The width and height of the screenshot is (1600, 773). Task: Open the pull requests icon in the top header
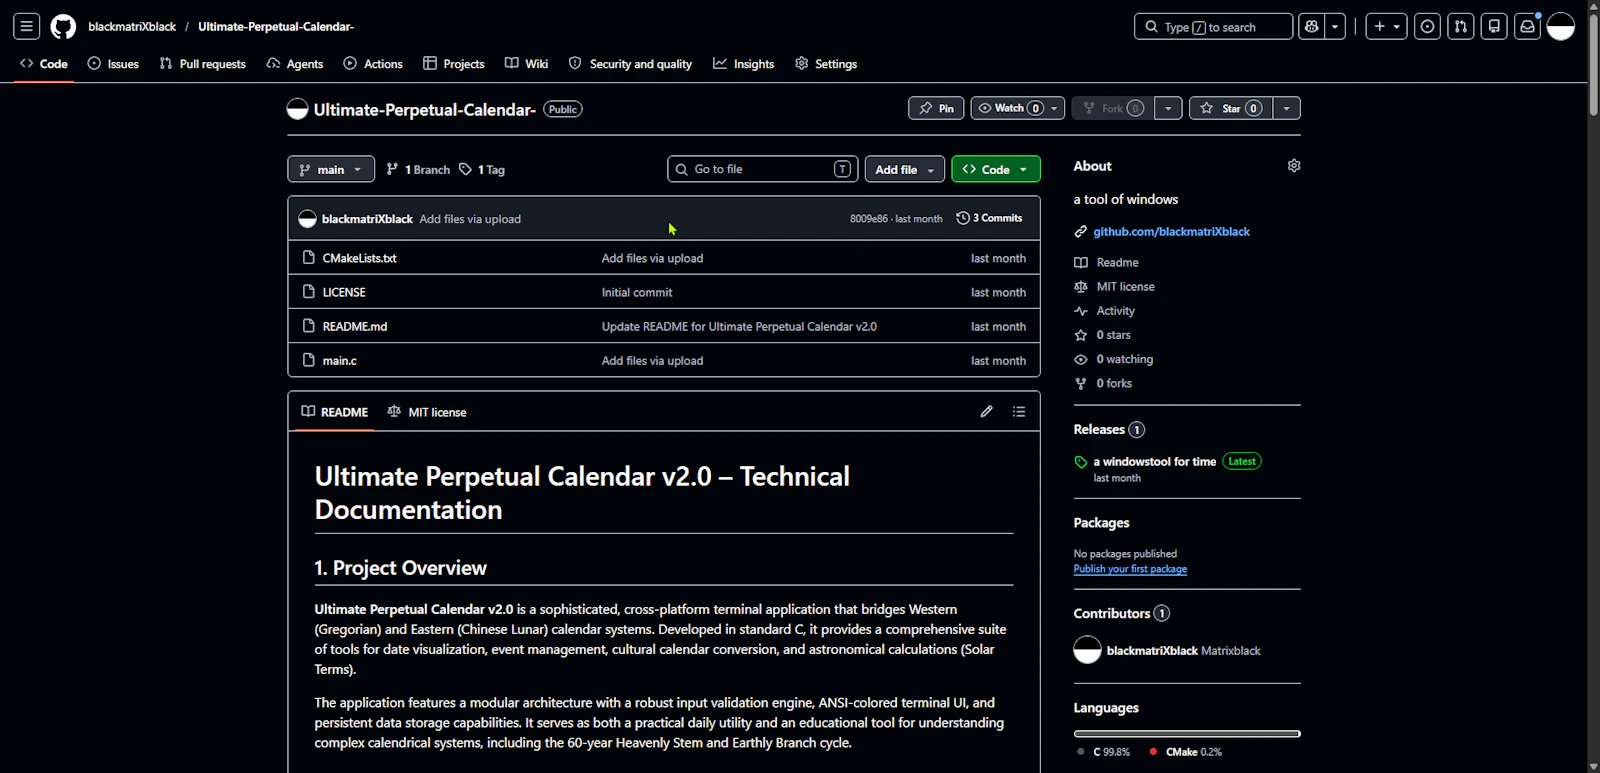[x=1461, y=27]
